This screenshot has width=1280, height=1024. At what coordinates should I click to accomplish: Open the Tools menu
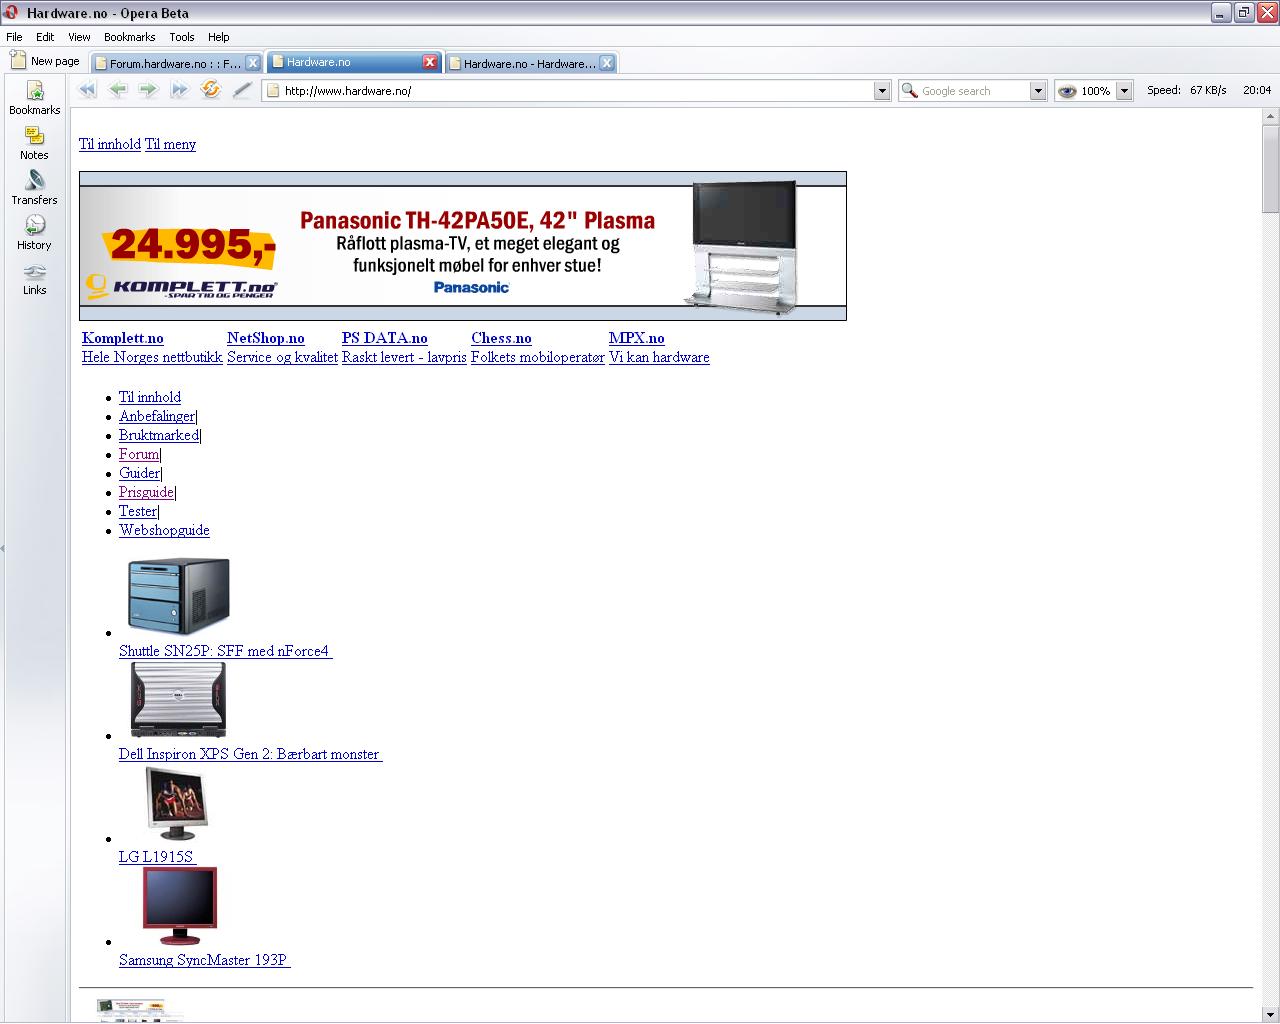[182, 37]
